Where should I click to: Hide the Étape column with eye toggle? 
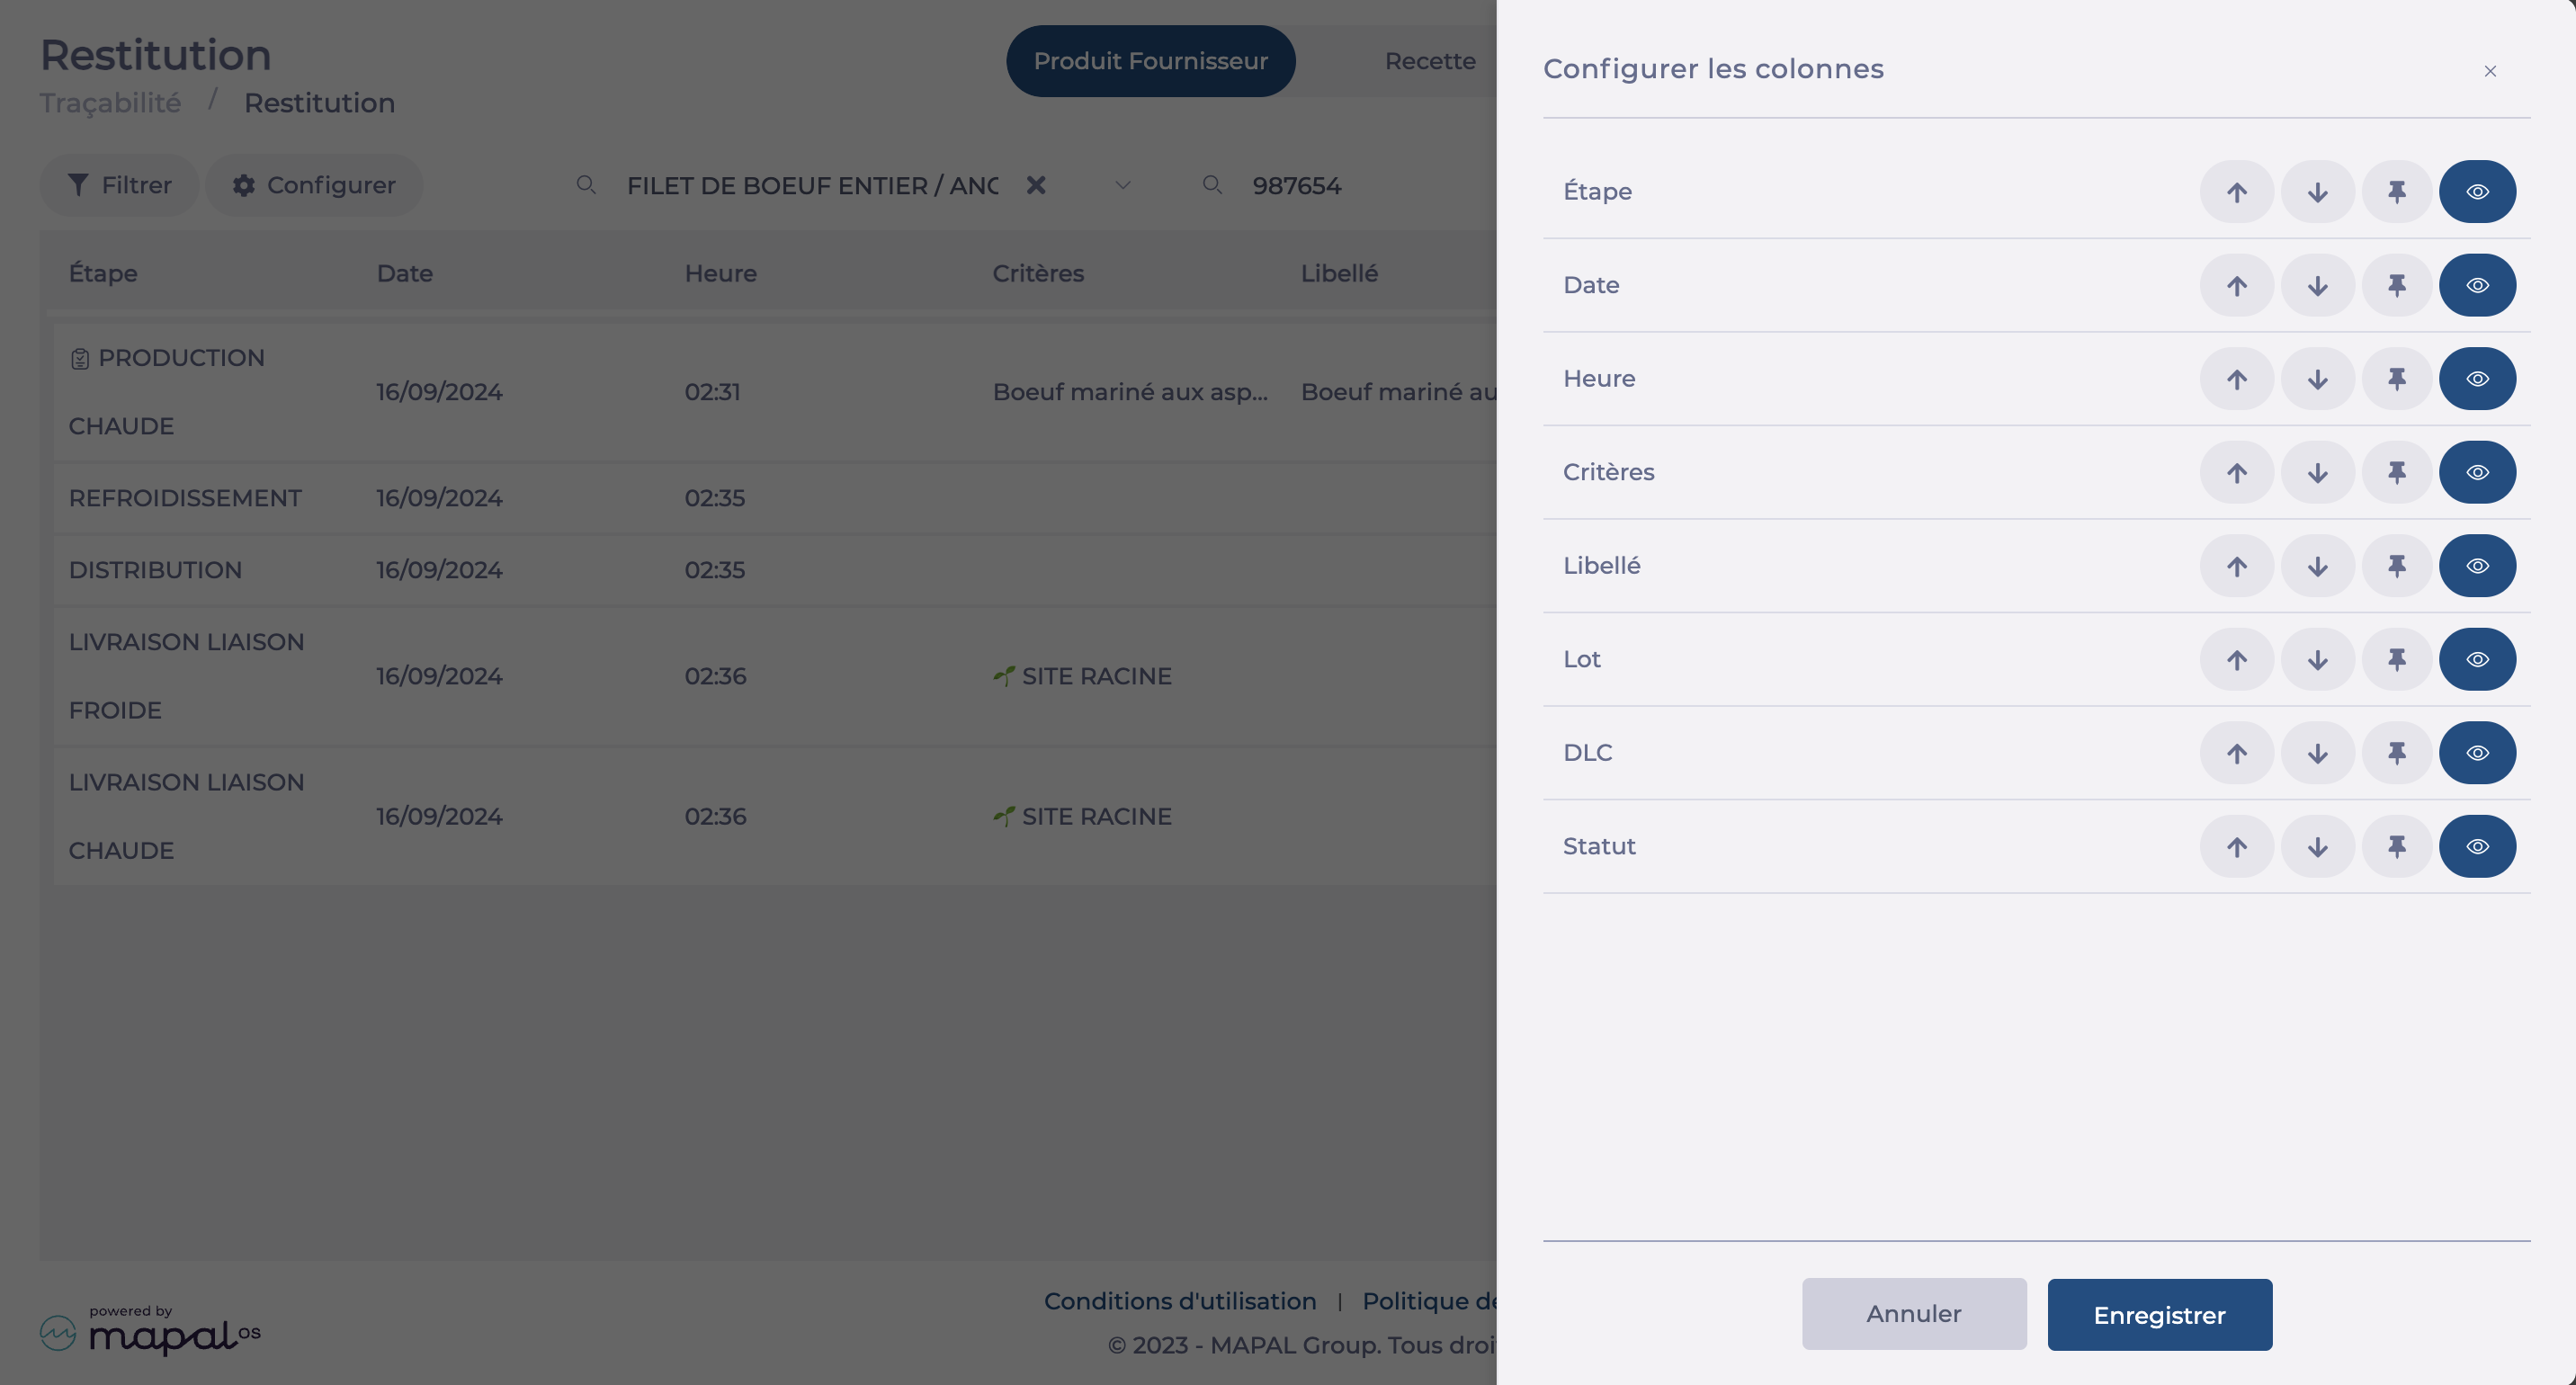(x=2477, y=192)
